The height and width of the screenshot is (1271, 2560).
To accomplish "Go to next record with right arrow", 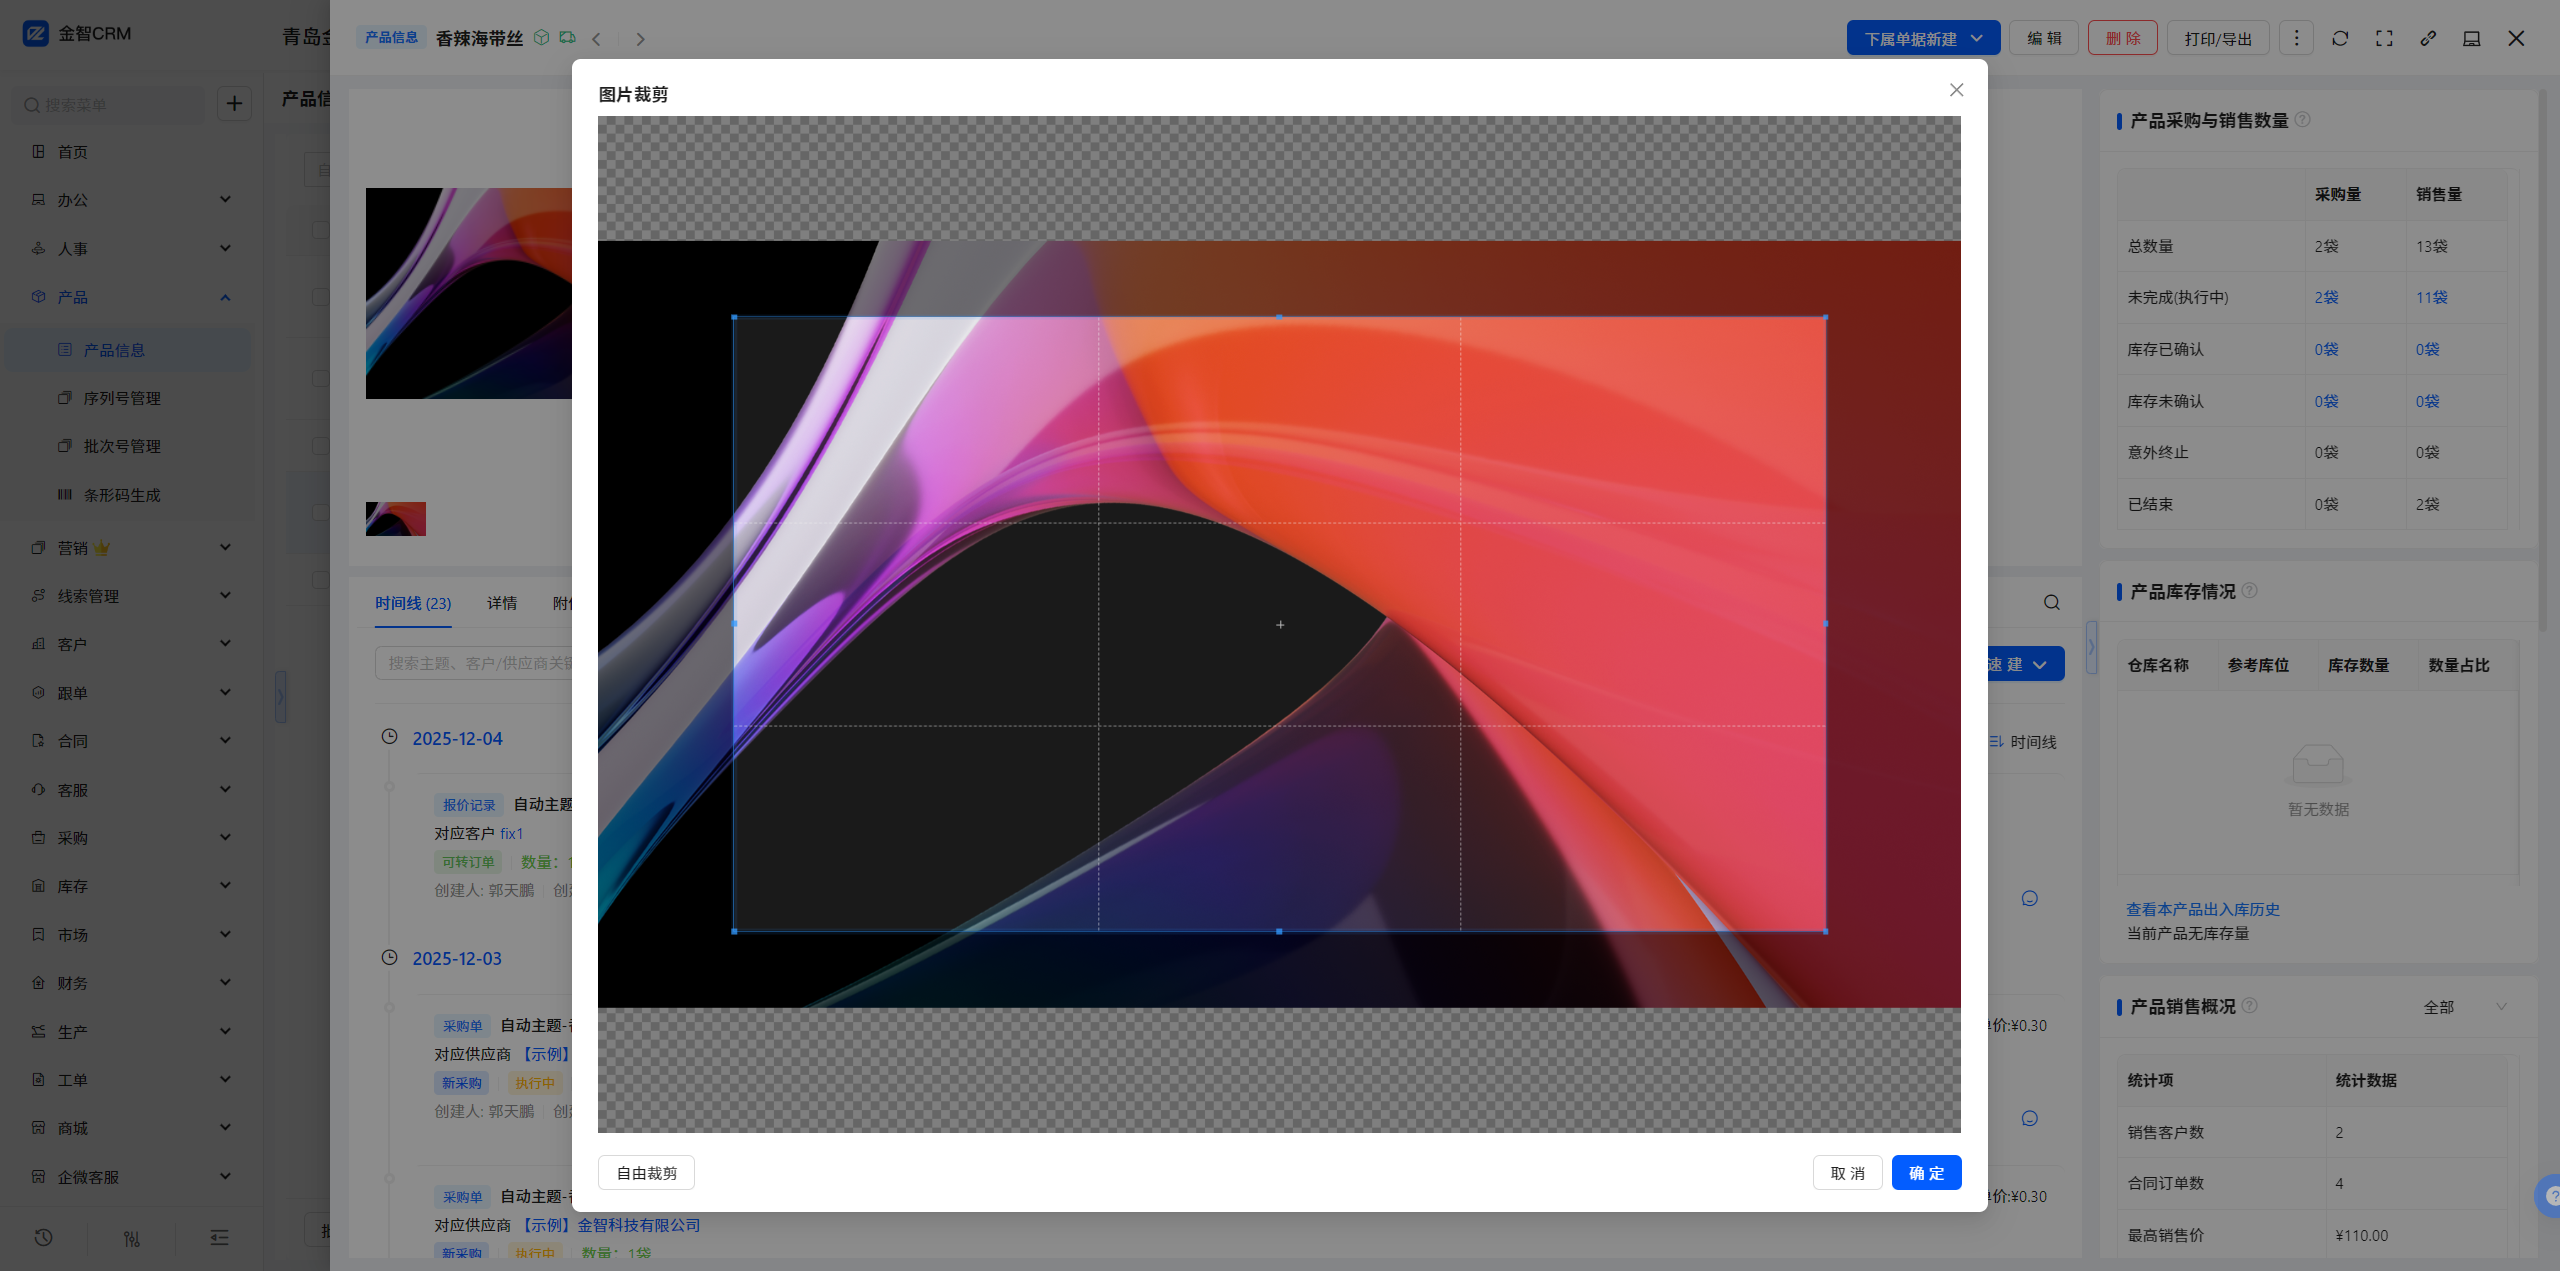I will pyautogui.click(x=640, y=39).
